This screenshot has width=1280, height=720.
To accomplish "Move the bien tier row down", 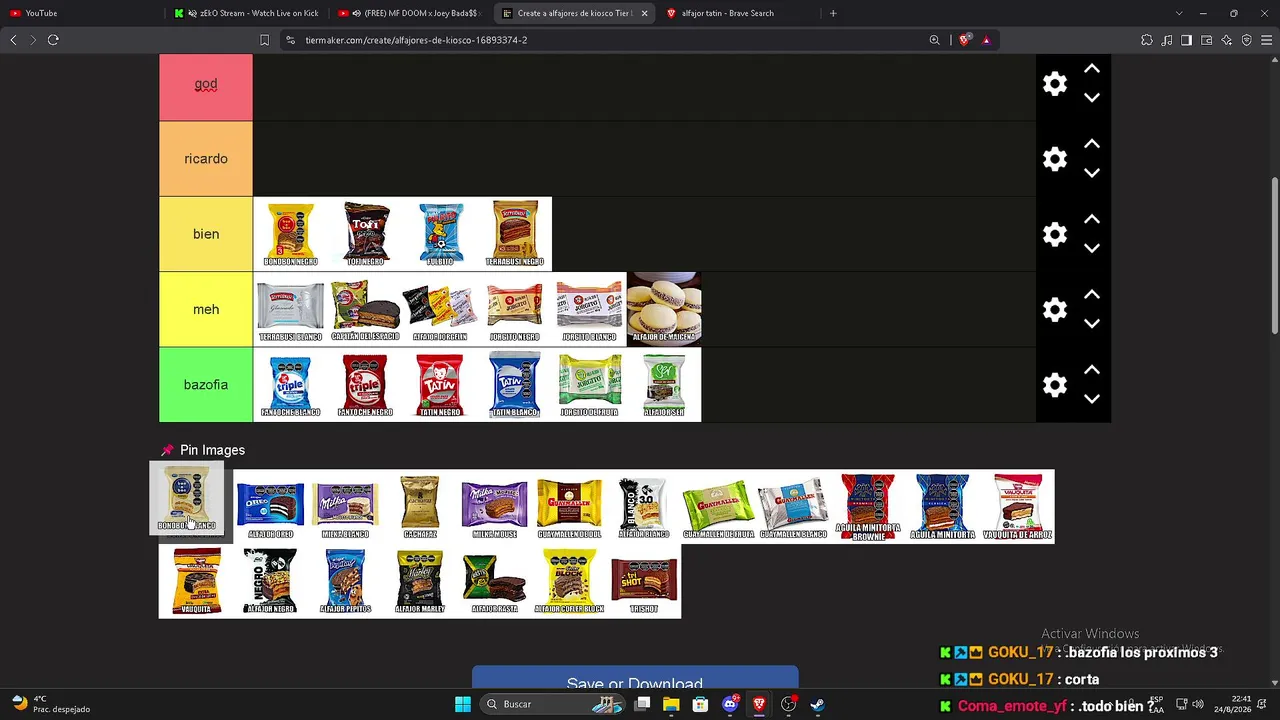I will pyautogui.click(x=1092, y=248).
